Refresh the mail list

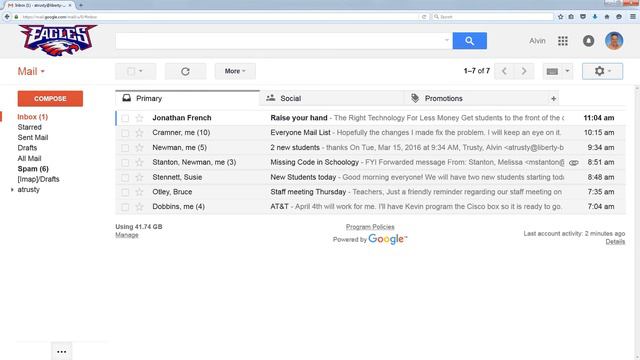185,71
